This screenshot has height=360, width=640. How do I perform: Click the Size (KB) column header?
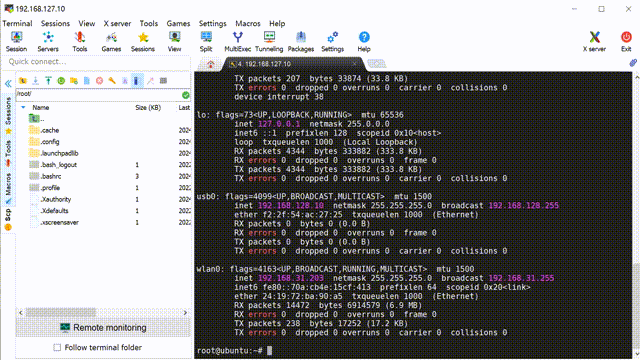tap(148, 108)
